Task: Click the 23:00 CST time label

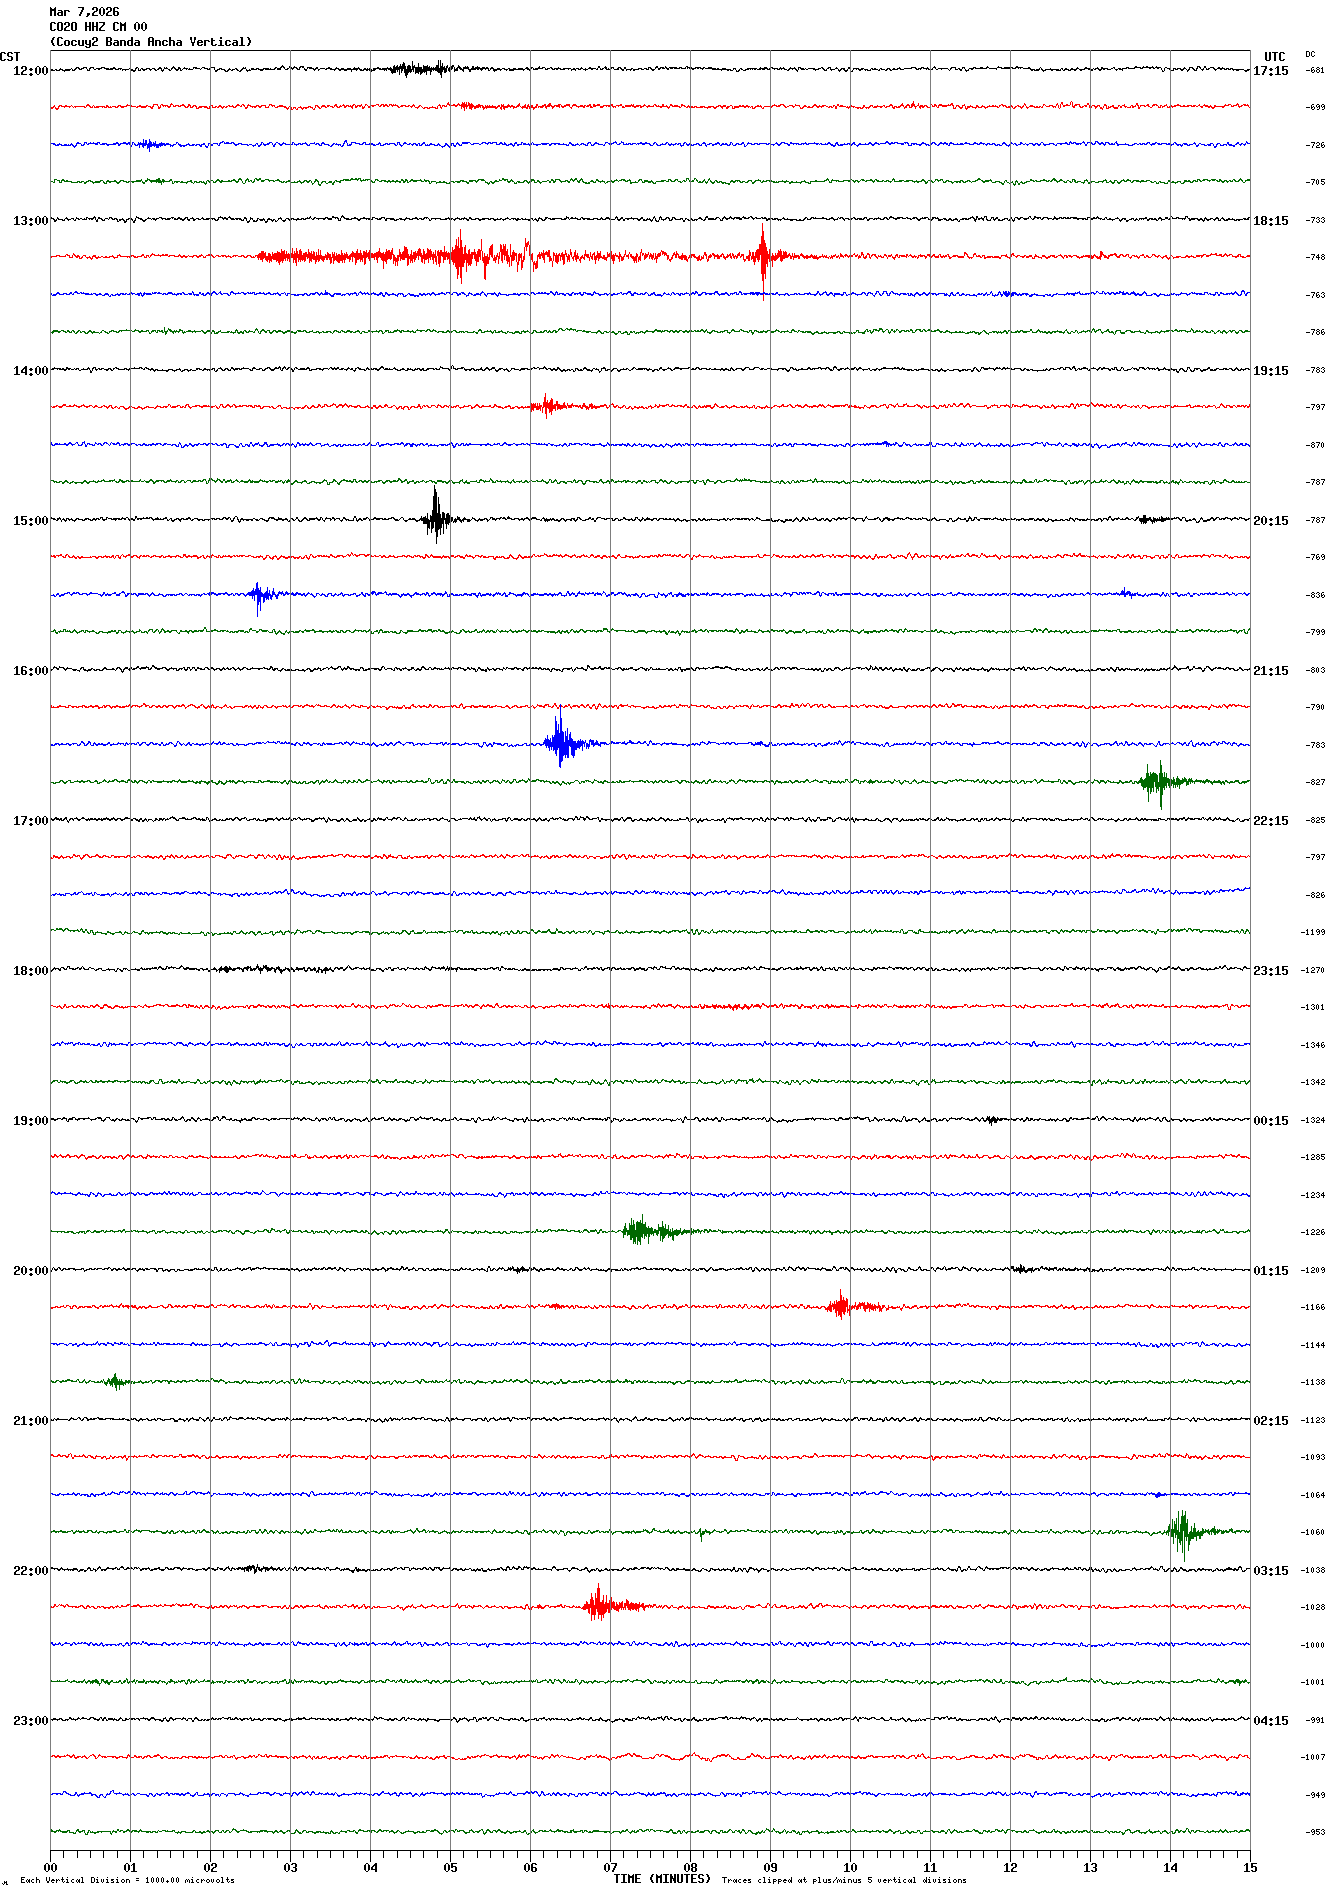Action: (30, 1721)
